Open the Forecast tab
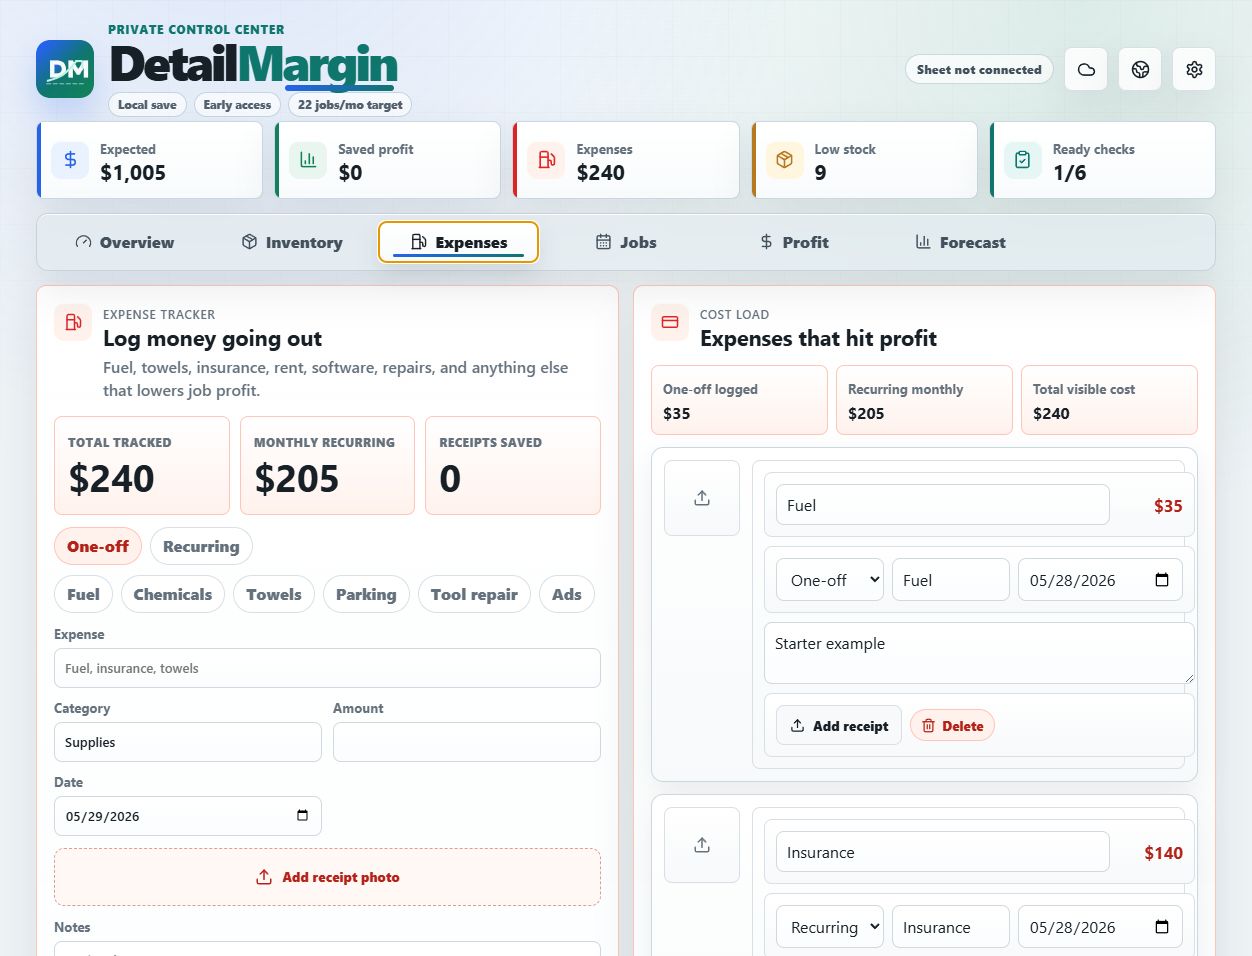The height and width of the screenshot is (956, 1252). (x=960, y=242)
